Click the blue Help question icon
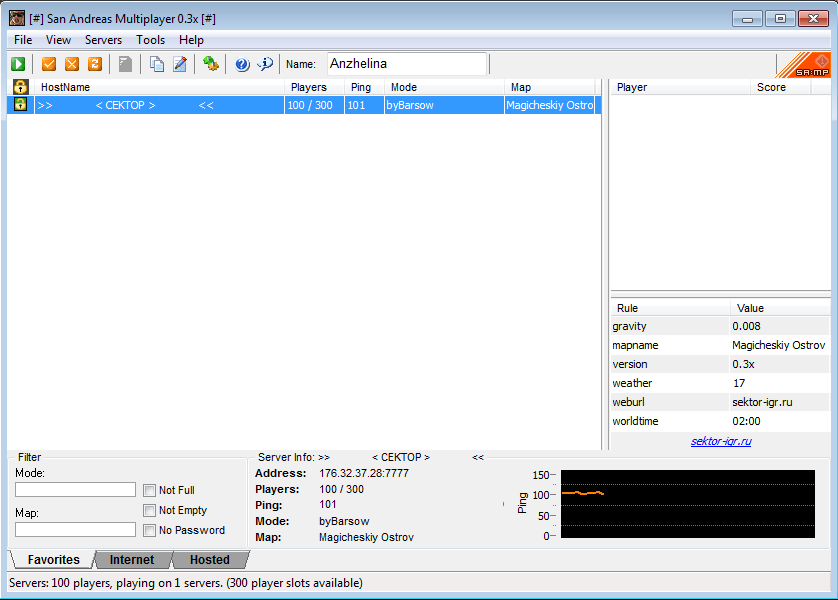Image resolution: width=838 pixels, height=600 pixels. tap(242, 65)
